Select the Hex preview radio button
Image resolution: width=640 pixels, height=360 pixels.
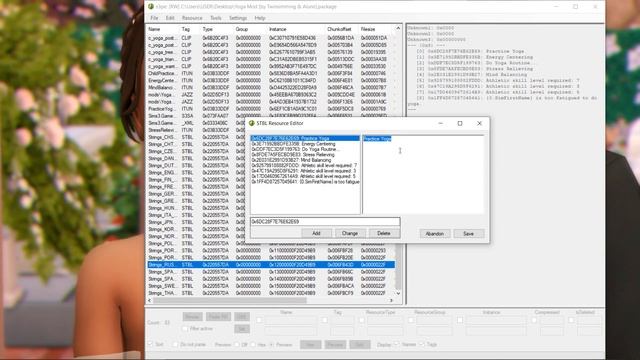coord(253,344)
